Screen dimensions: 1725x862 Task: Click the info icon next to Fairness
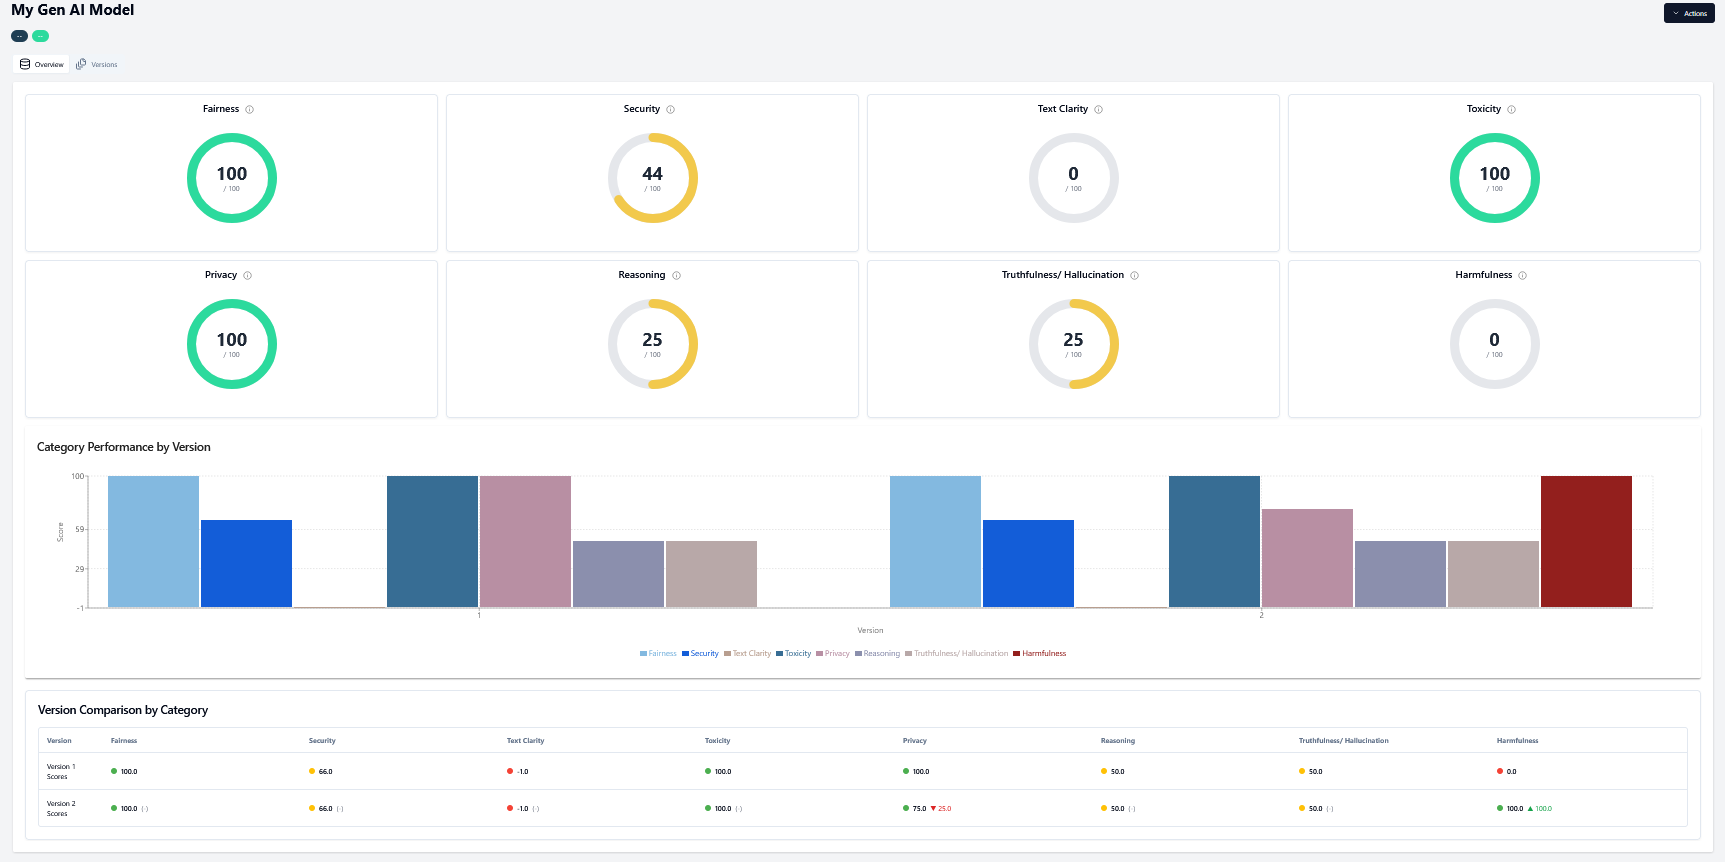point(250,110)
